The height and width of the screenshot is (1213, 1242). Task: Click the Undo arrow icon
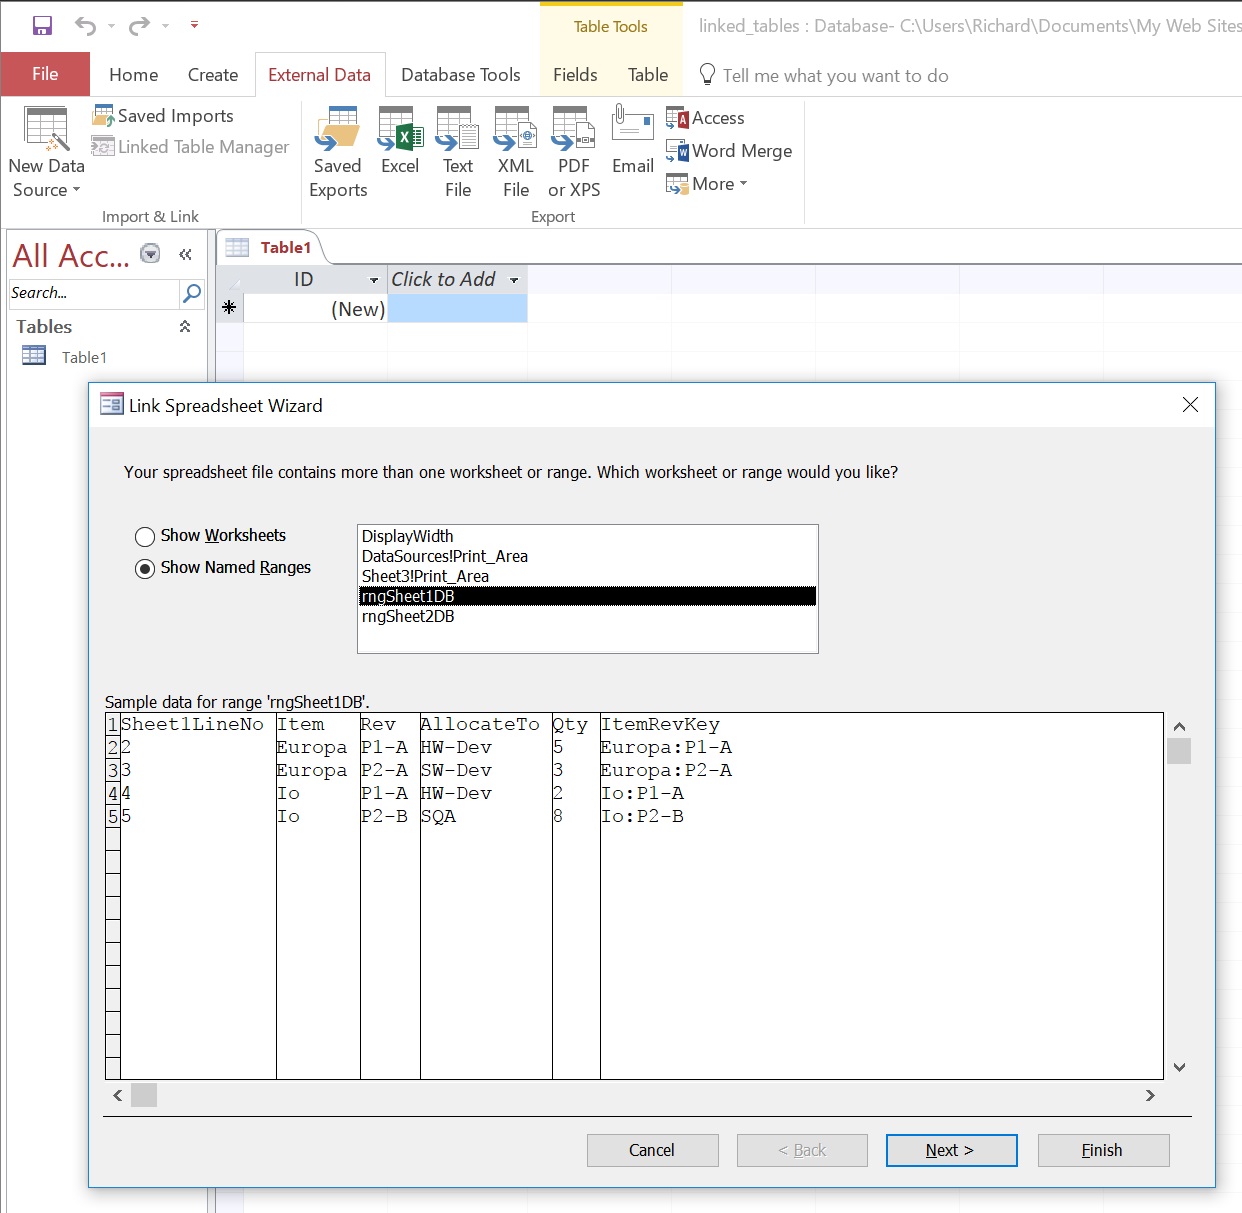(86, 25)
